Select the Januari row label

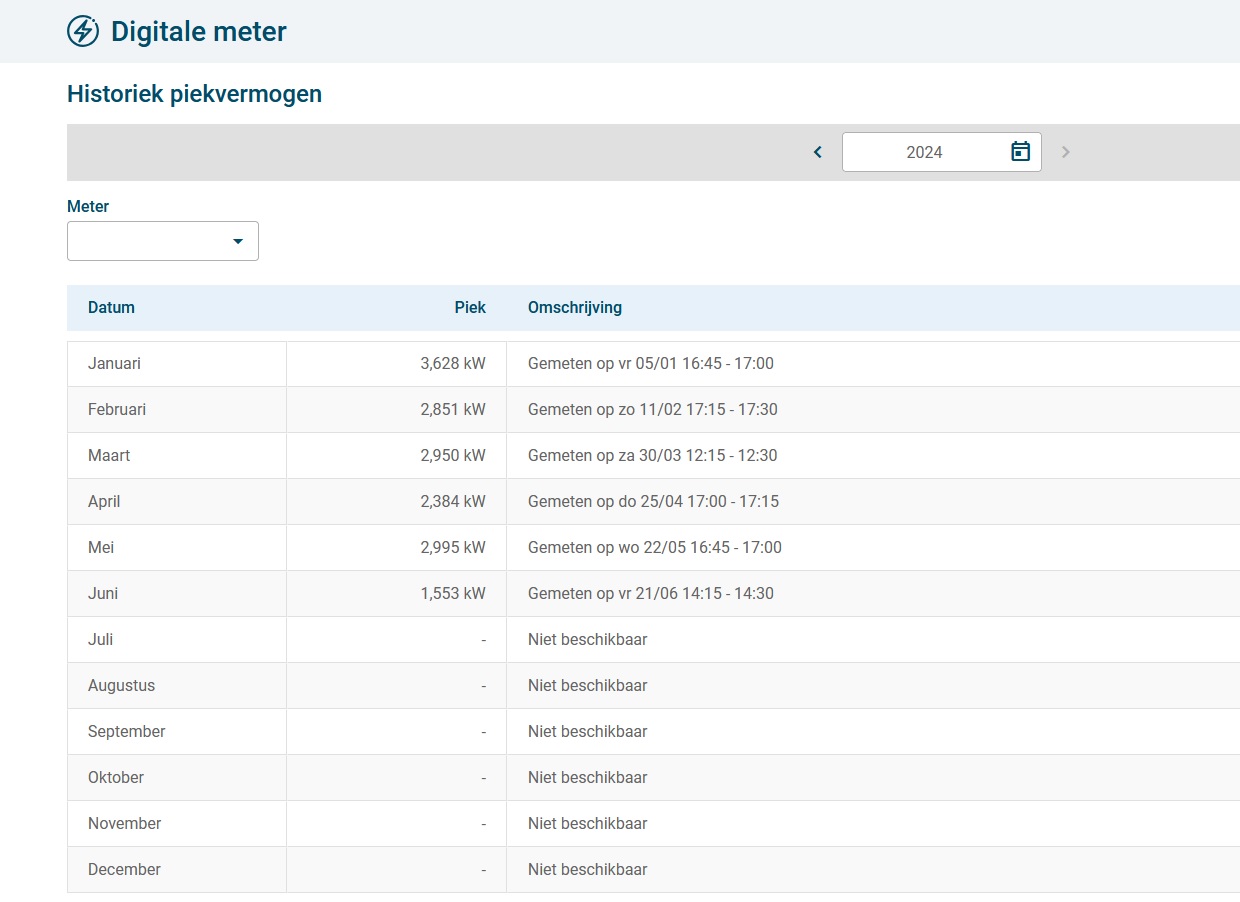[x=114, y=364]
